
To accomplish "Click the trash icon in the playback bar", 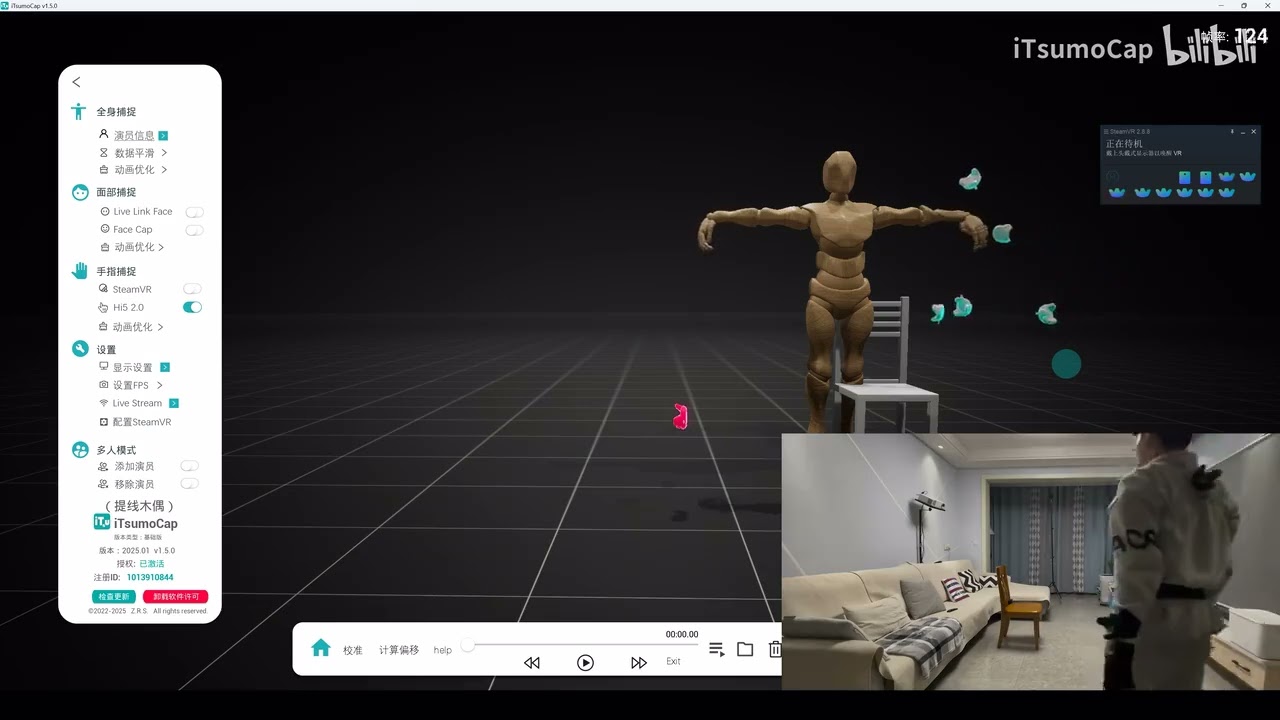I will (x=774, y=649).
